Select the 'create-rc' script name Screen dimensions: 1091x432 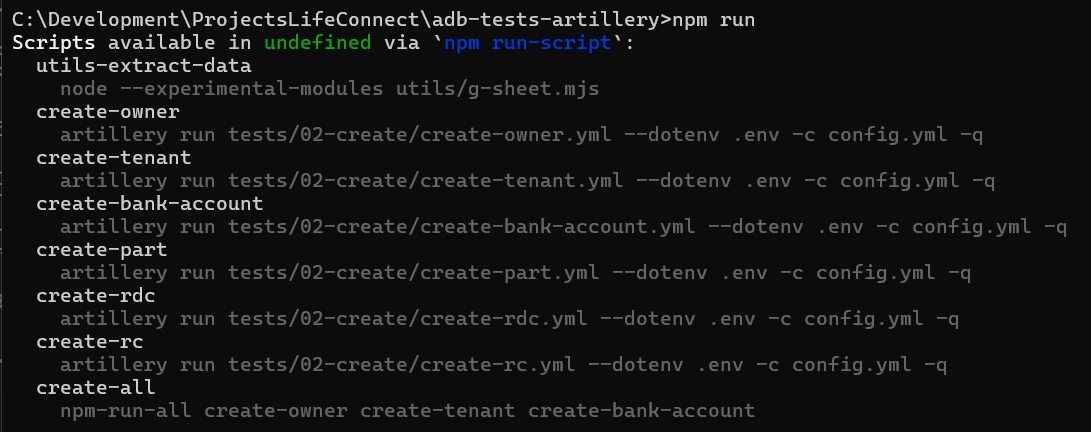pos(90,342)
